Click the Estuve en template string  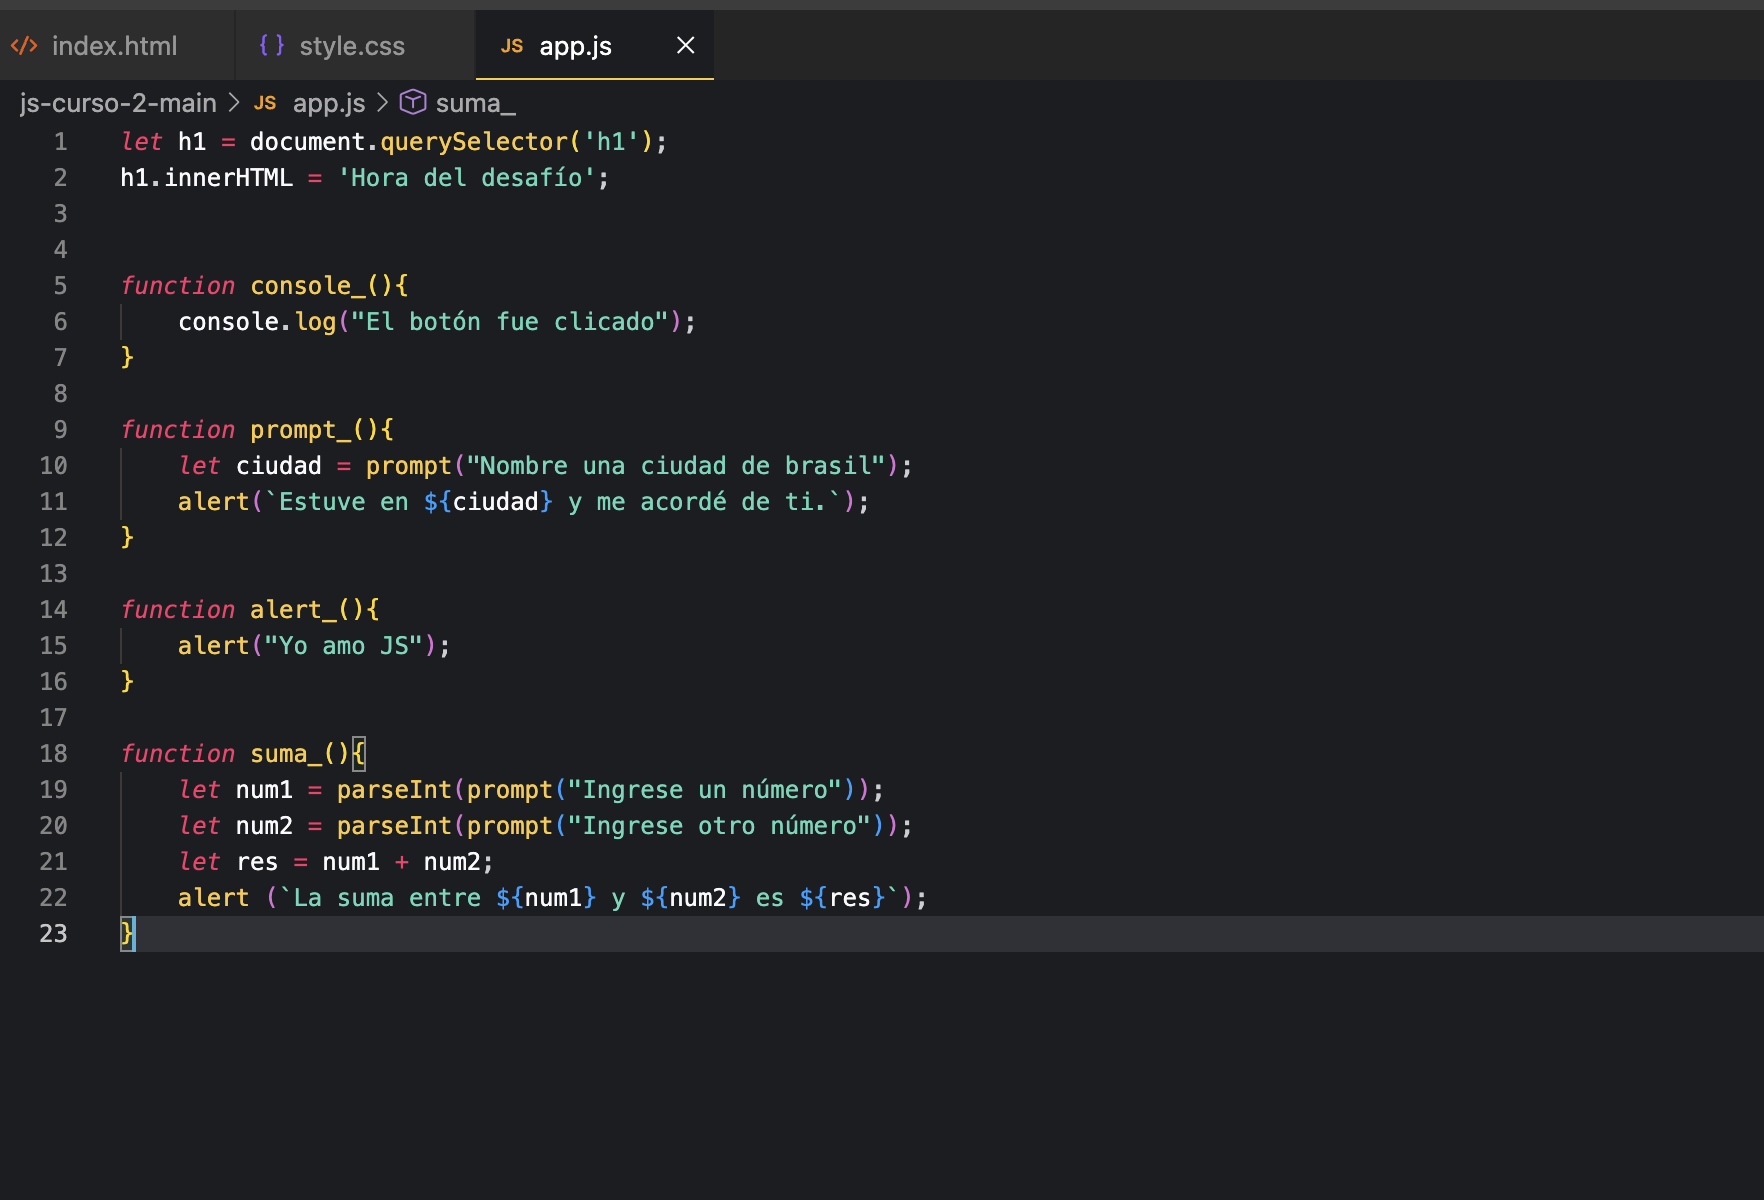coord(554,502)
